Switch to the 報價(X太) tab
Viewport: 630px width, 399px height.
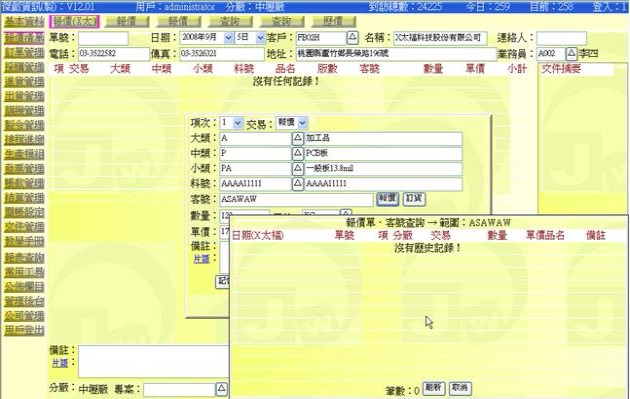[75, 21]
